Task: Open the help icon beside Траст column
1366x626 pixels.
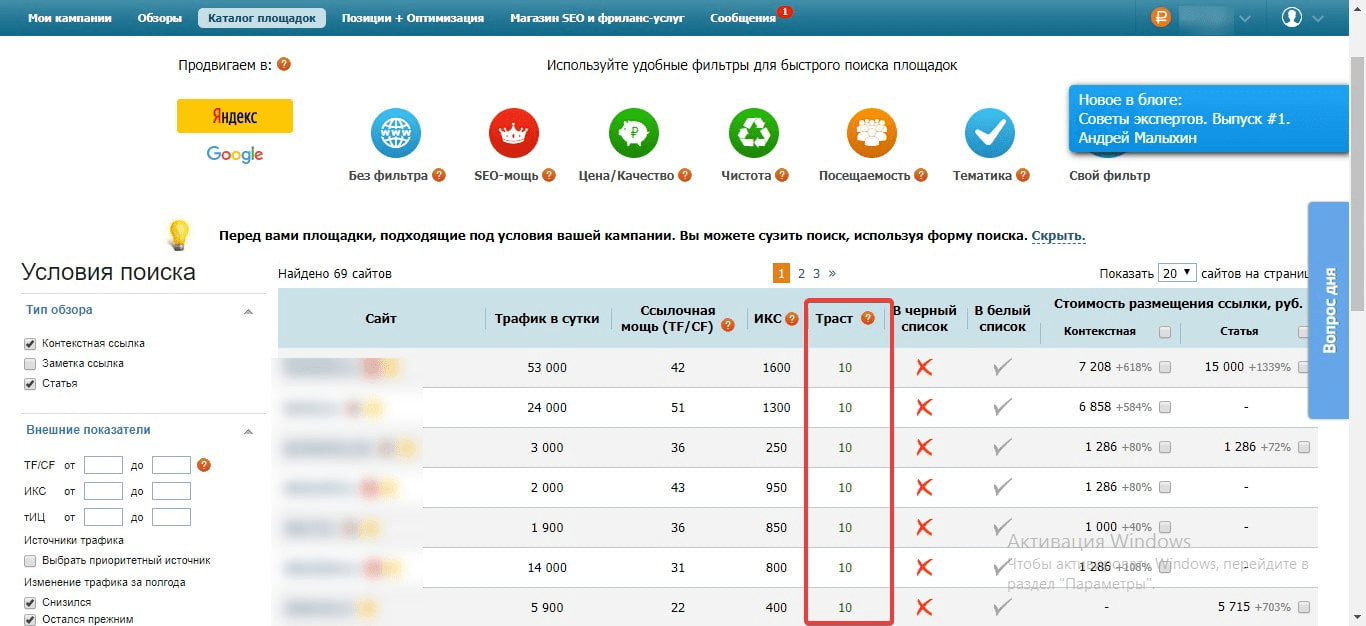Action: pos(867,319)
